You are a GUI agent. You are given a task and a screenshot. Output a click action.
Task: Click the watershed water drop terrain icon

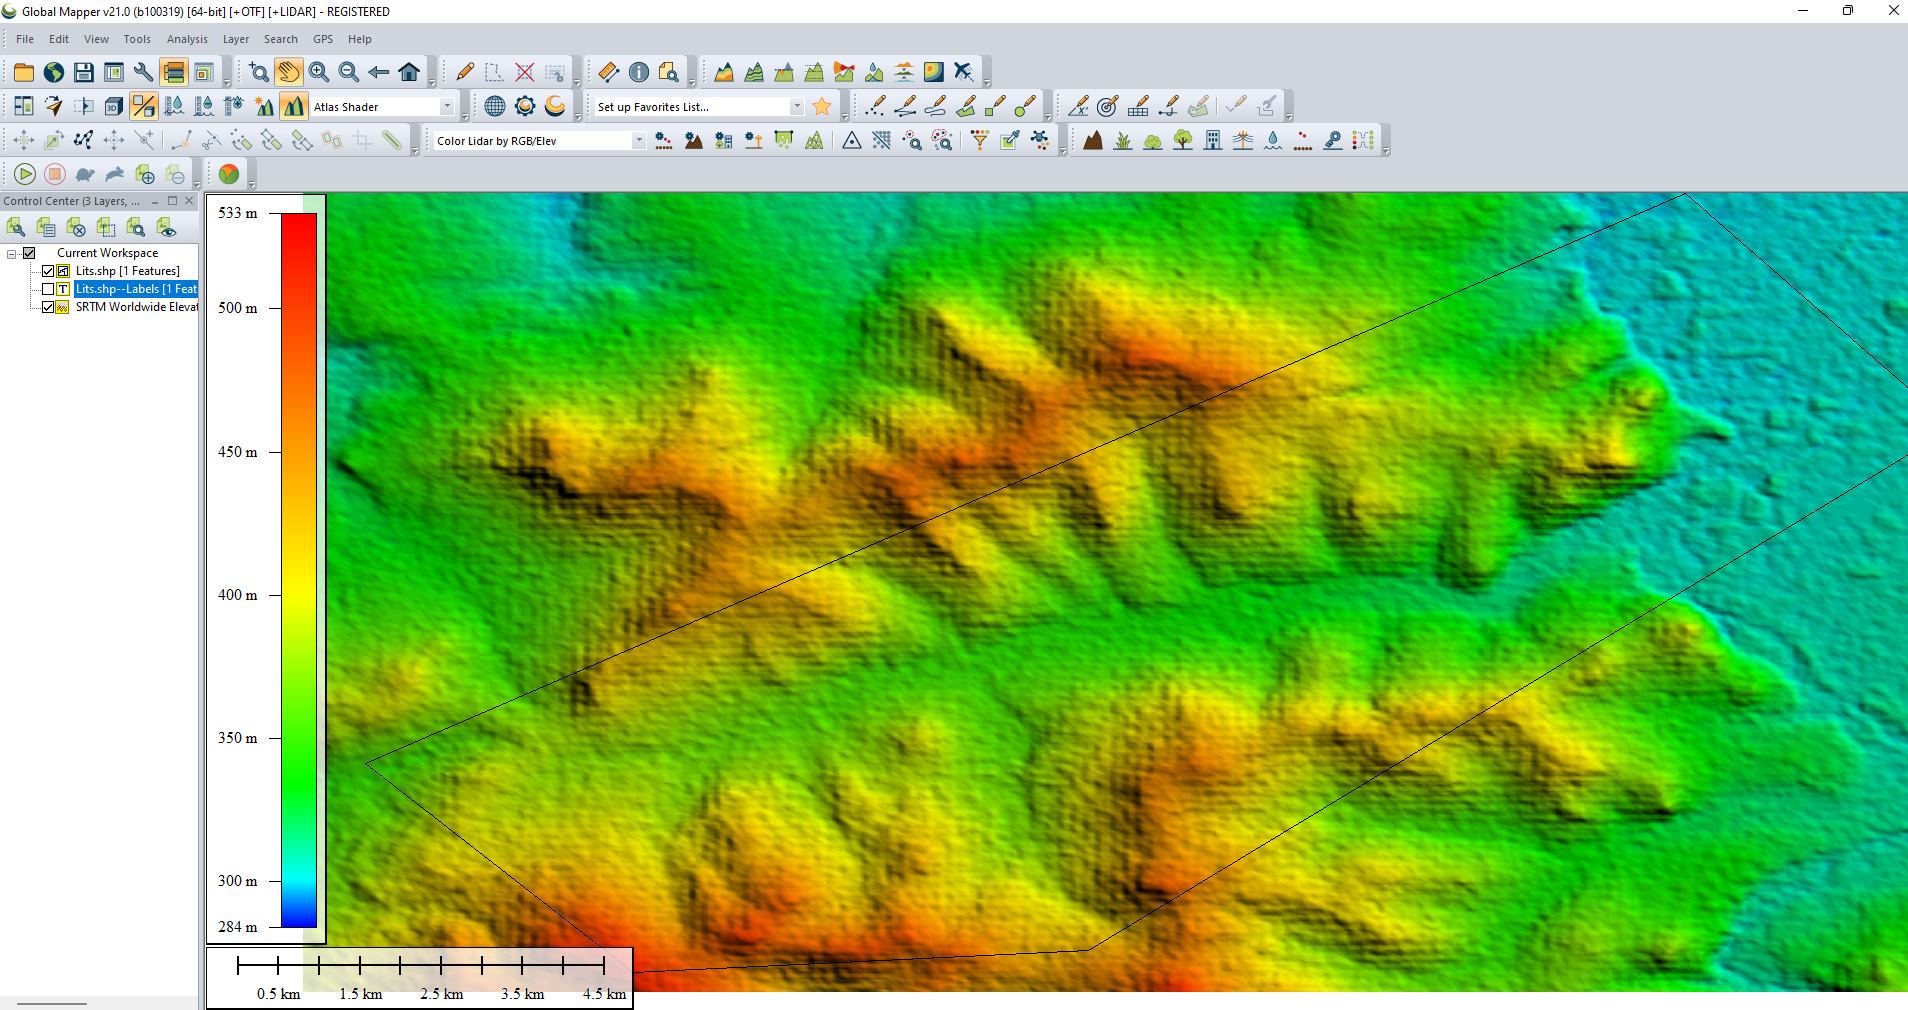(x=874, y=72)
